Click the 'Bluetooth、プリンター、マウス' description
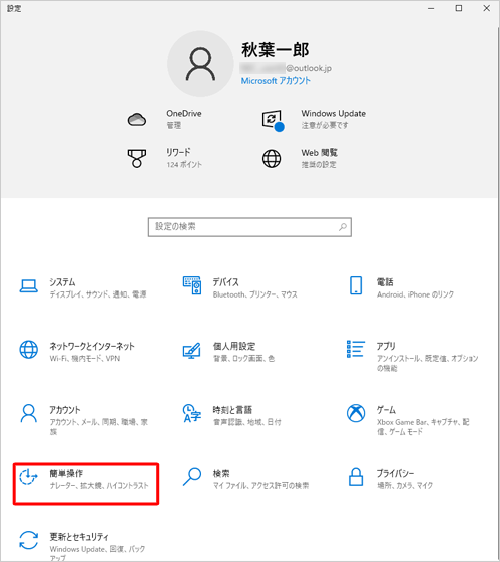The width and height of the screenshot is (500, 562). (x=255, y=295)
